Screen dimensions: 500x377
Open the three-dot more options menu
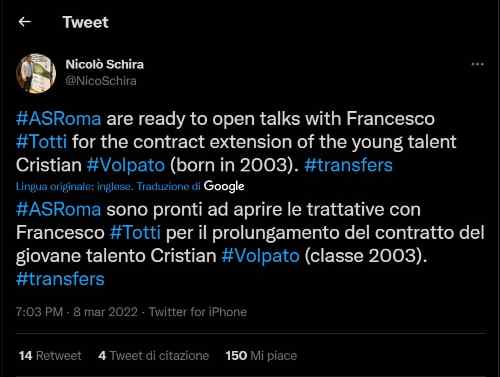point(478,64)
